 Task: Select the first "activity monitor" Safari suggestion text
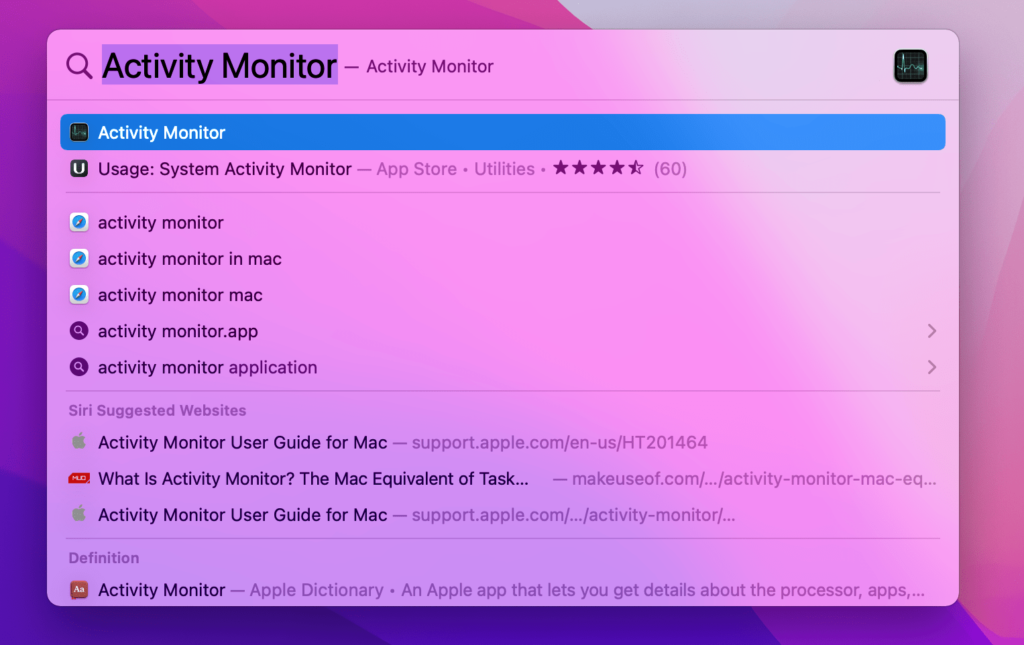pos(161,223)
